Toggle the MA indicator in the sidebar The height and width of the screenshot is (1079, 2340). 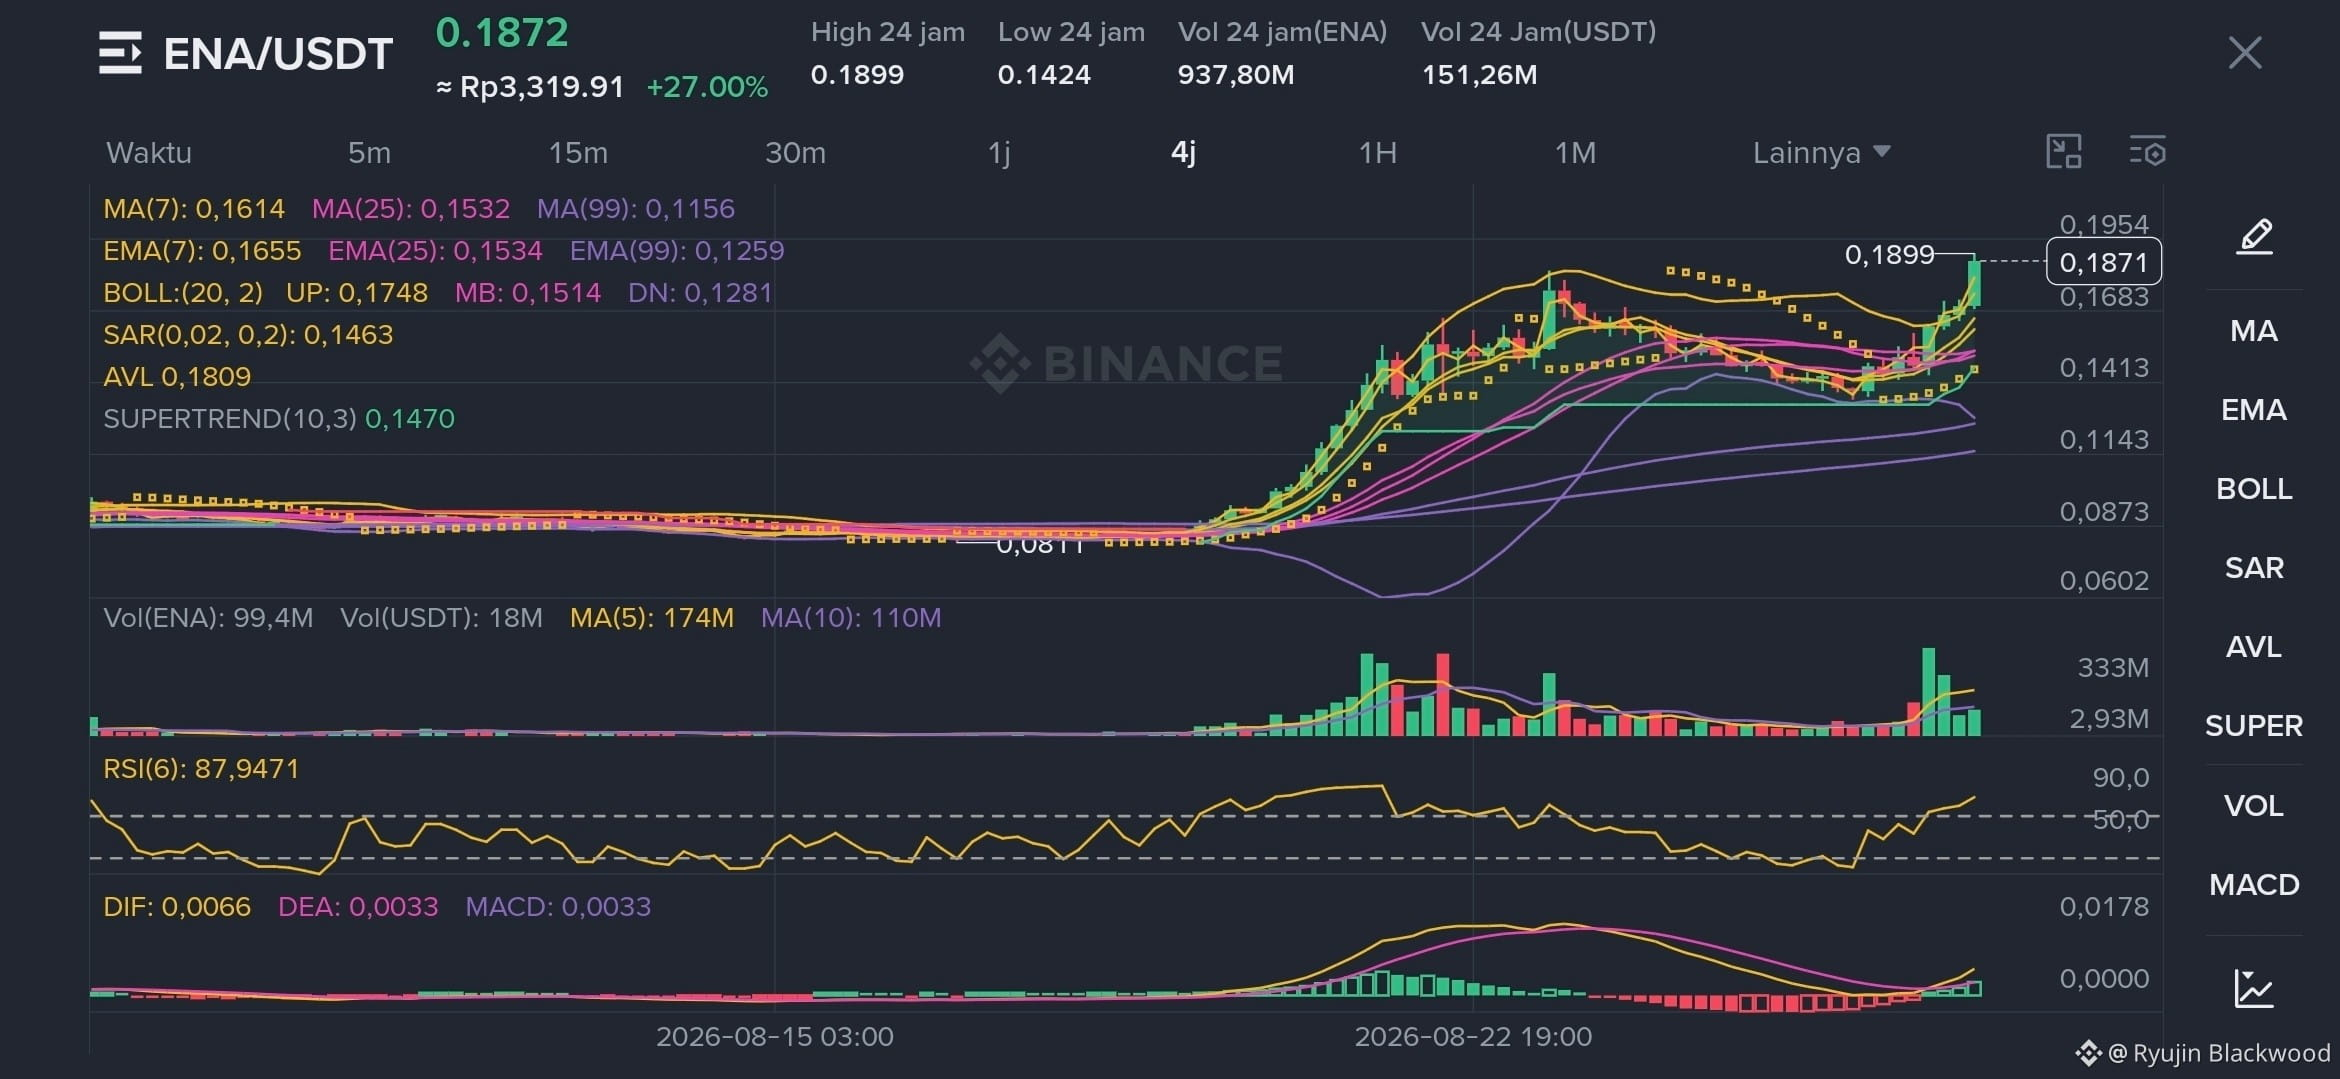click(2254, 331)
